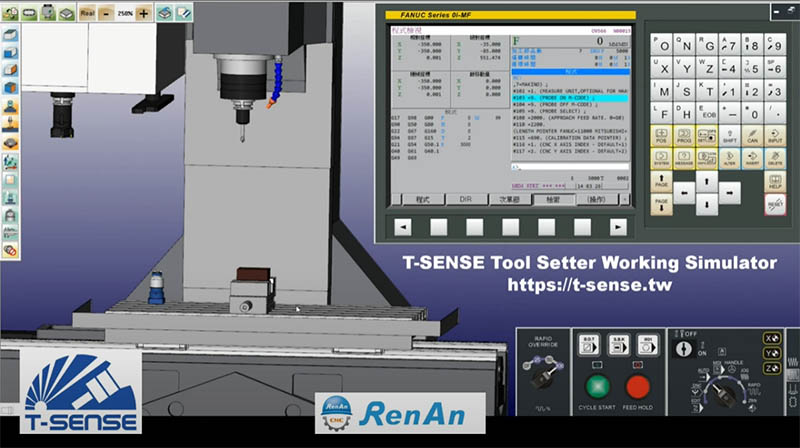The width and height of the screenshot is (800, 448).
Task: Click the CAN key on keypad
Action: tap(753, 136)
